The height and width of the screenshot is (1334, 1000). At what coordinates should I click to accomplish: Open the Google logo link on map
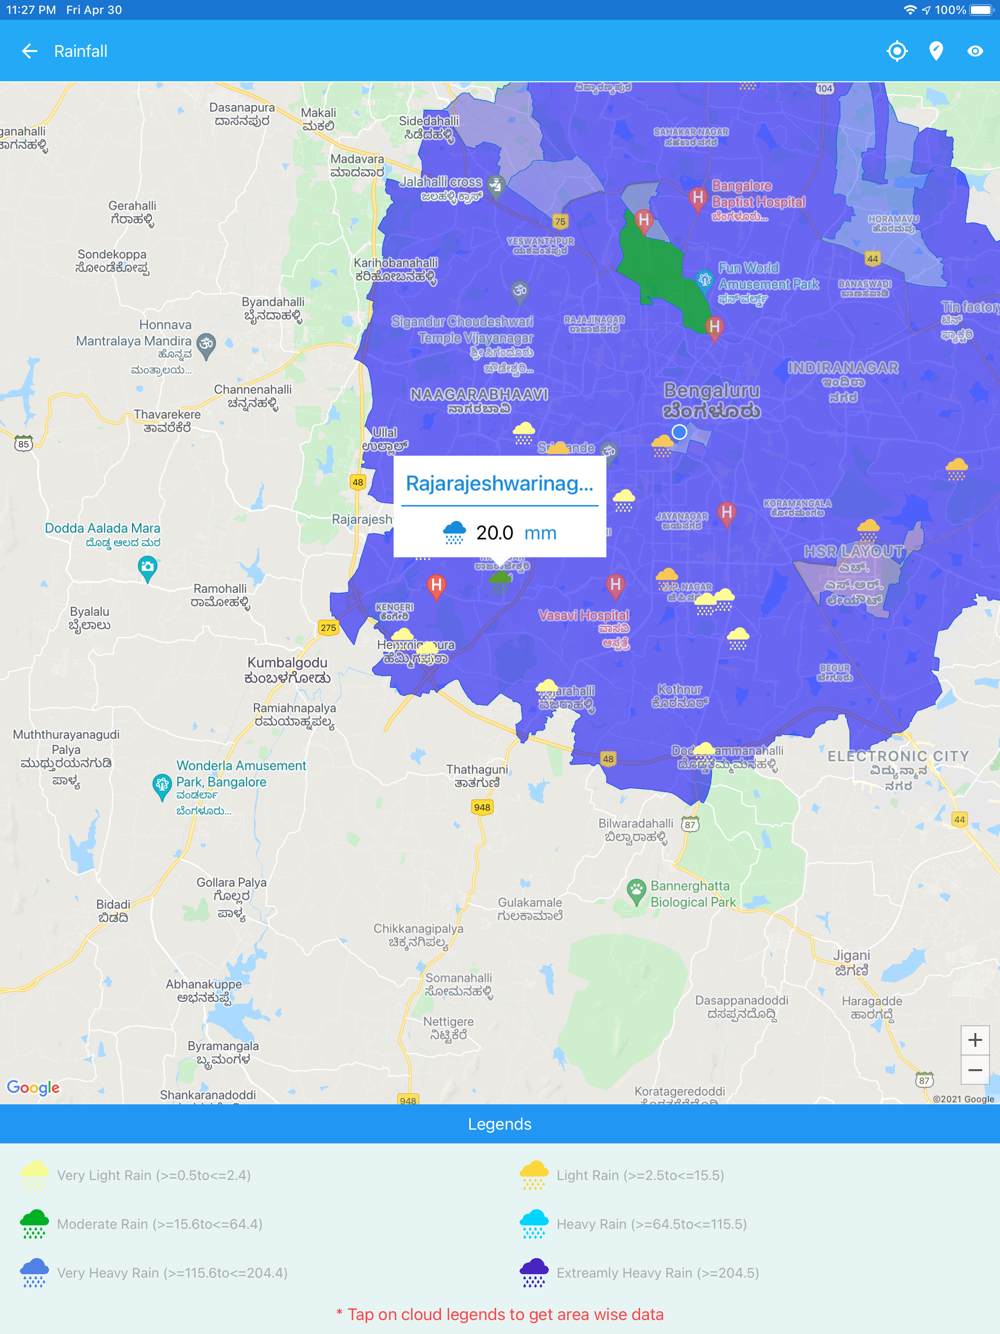click(33, 1088)
